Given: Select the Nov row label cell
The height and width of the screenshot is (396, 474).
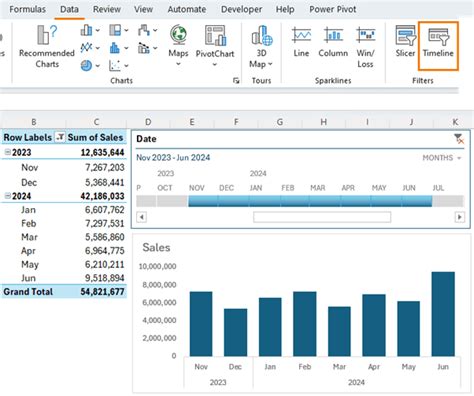Looking at the screenshot, I should click(x=33, y=167).
